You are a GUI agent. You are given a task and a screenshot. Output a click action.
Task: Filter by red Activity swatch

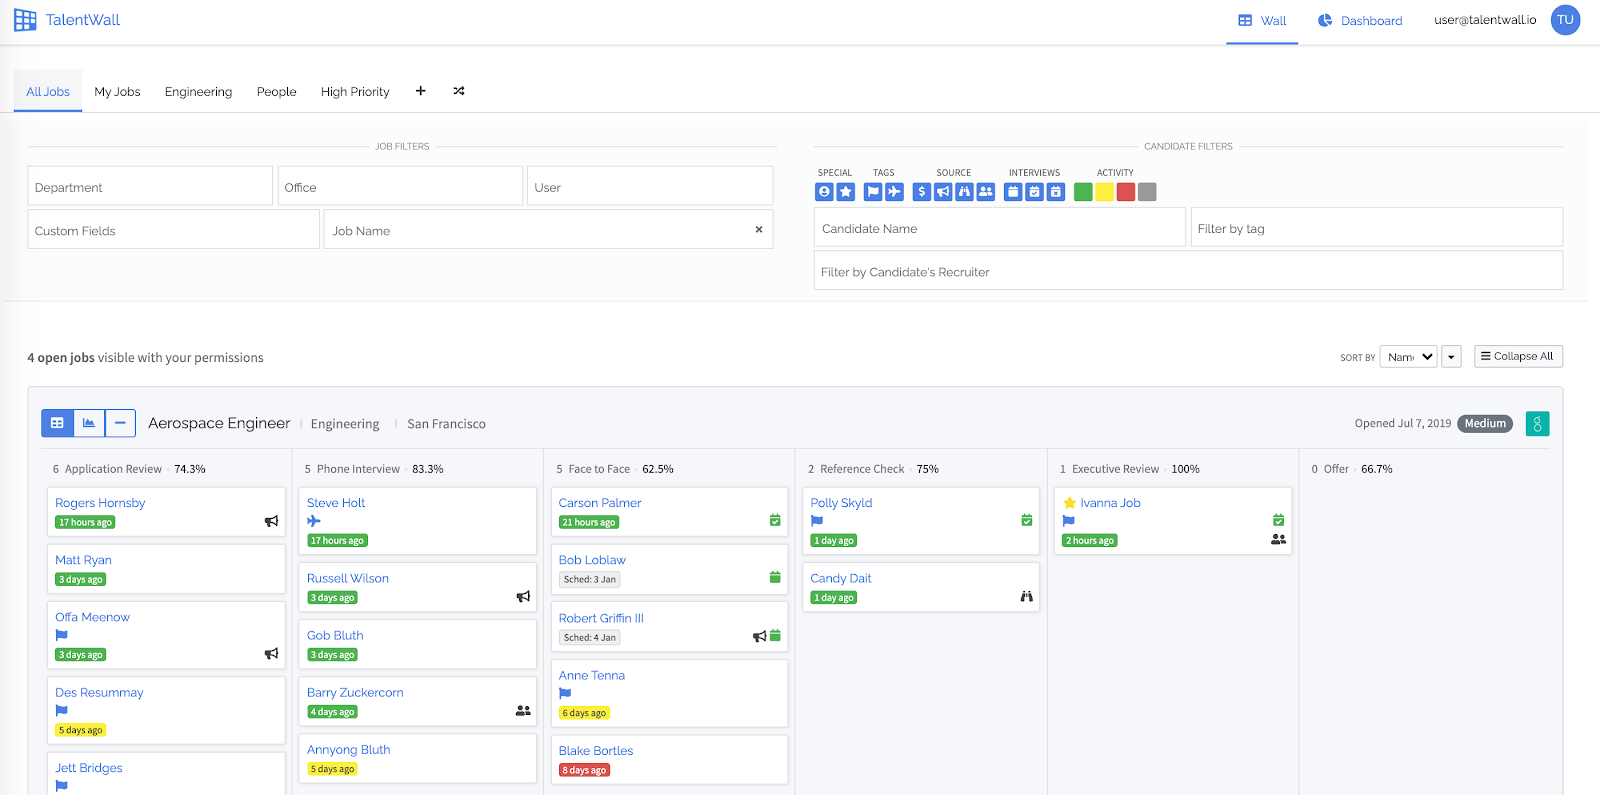point(1126,192)
